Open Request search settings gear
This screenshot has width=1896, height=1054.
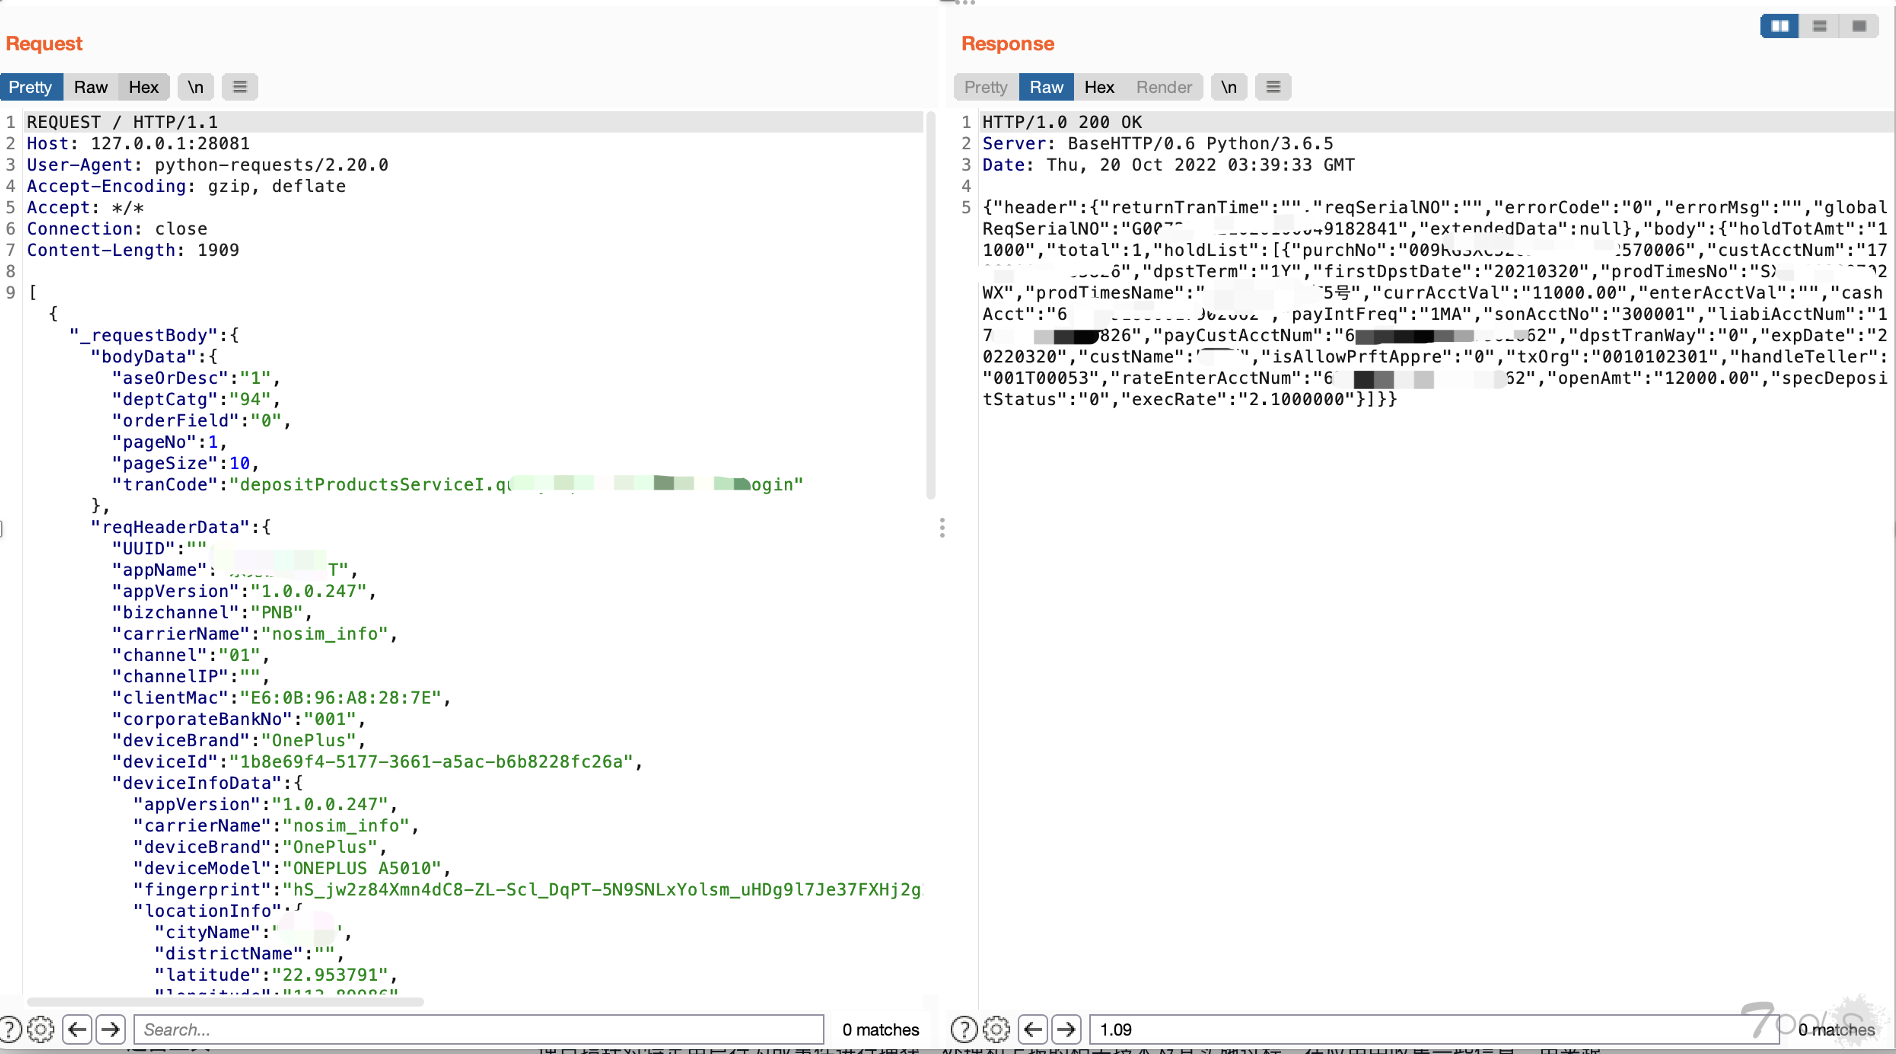[x=41, y=1029]
